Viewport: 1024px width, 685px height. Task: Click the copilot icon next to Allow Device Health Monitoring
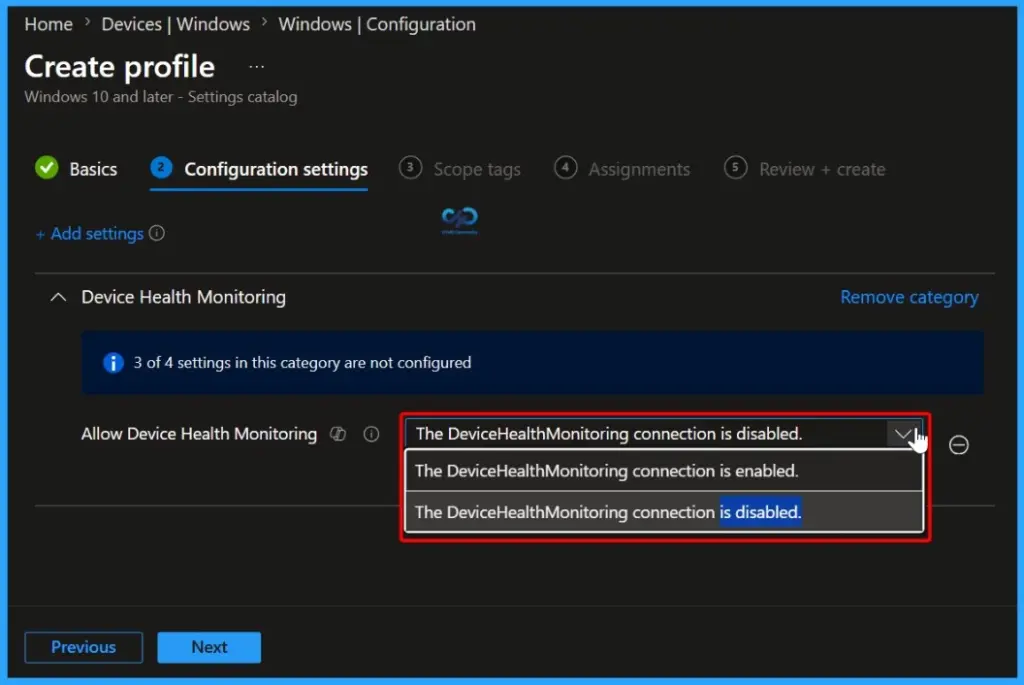click(x=338, y=434)
